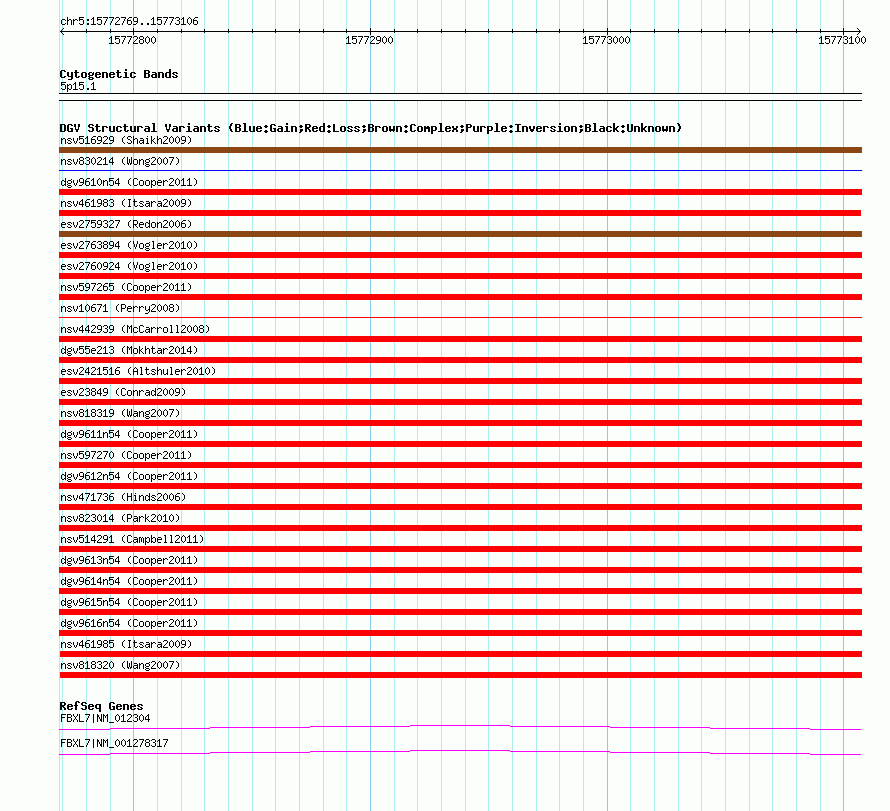Image resolution: width=890 pixels, height=811 pixels.
Task: Open variant esv2763894 (Vogler2010) label
Action: click(x=129, y=245)
